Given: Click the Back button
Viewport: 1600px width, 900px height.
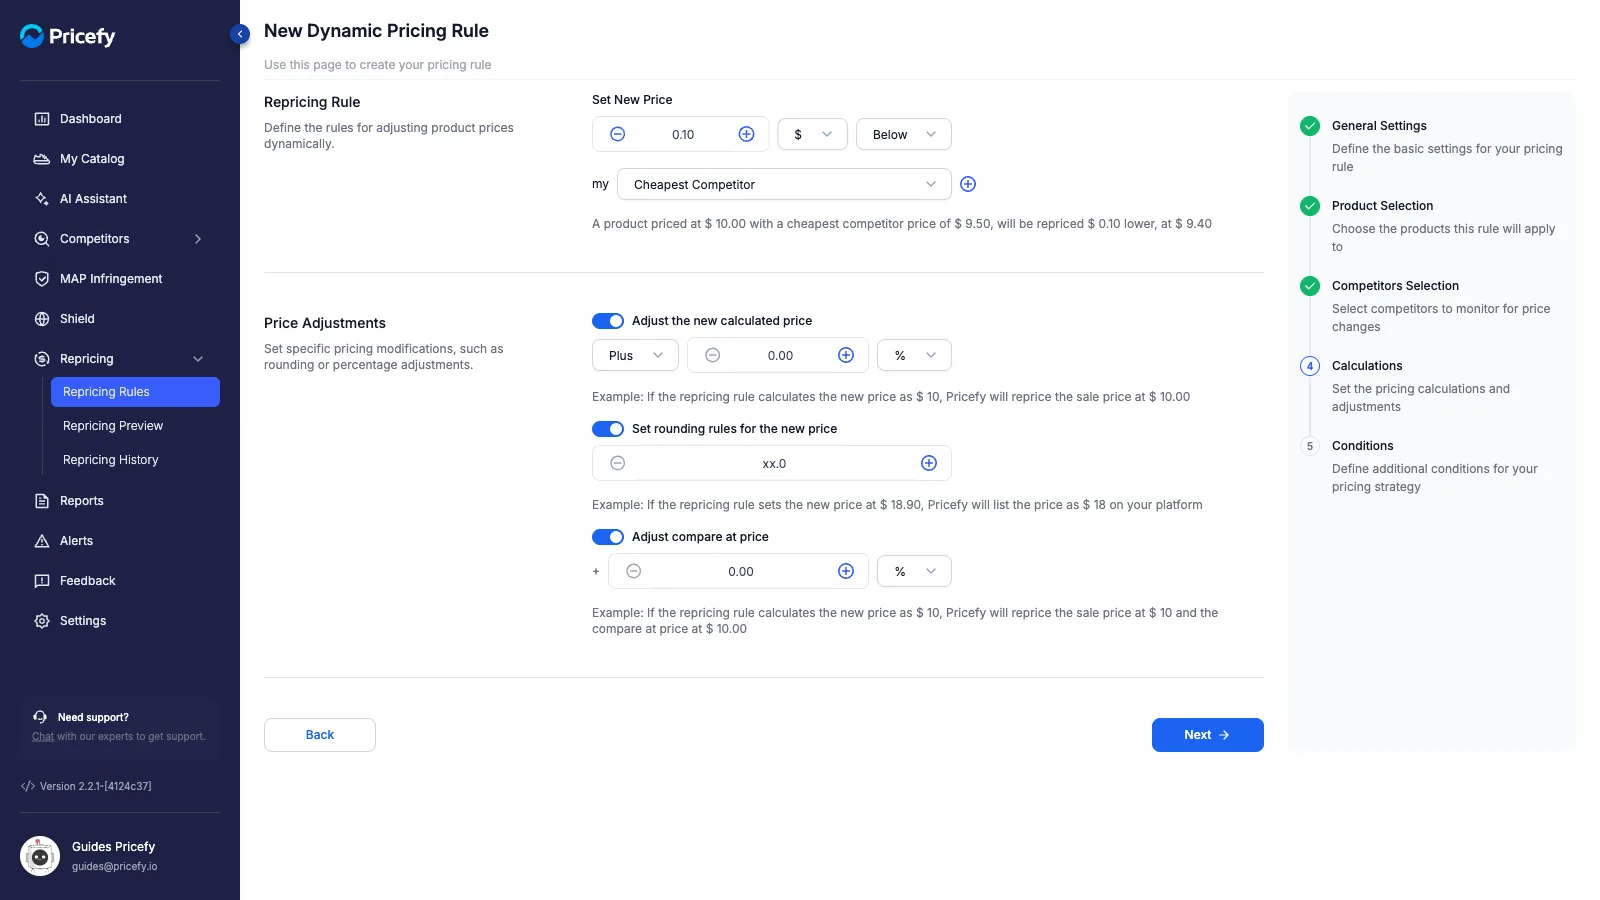Looking at the screenshot, I should (x=320, y=735).
